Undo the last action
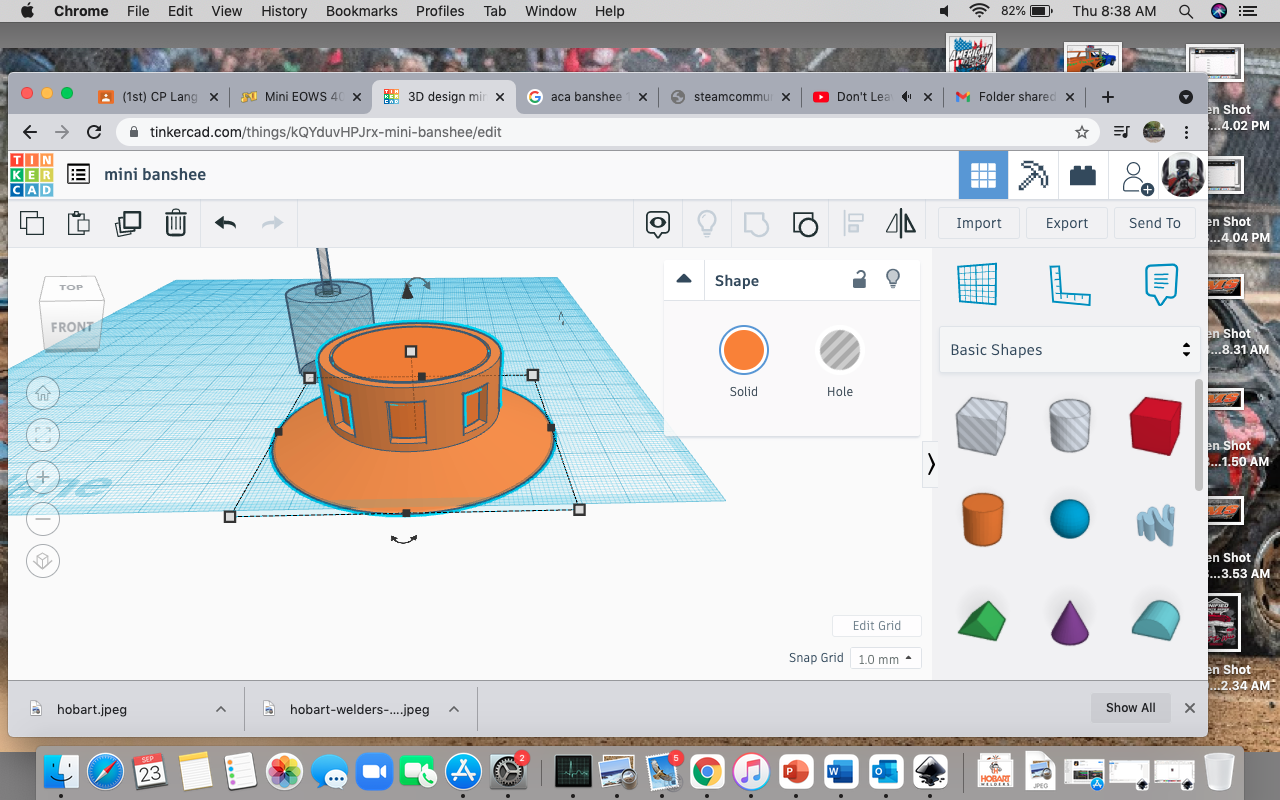 [225, 223]
